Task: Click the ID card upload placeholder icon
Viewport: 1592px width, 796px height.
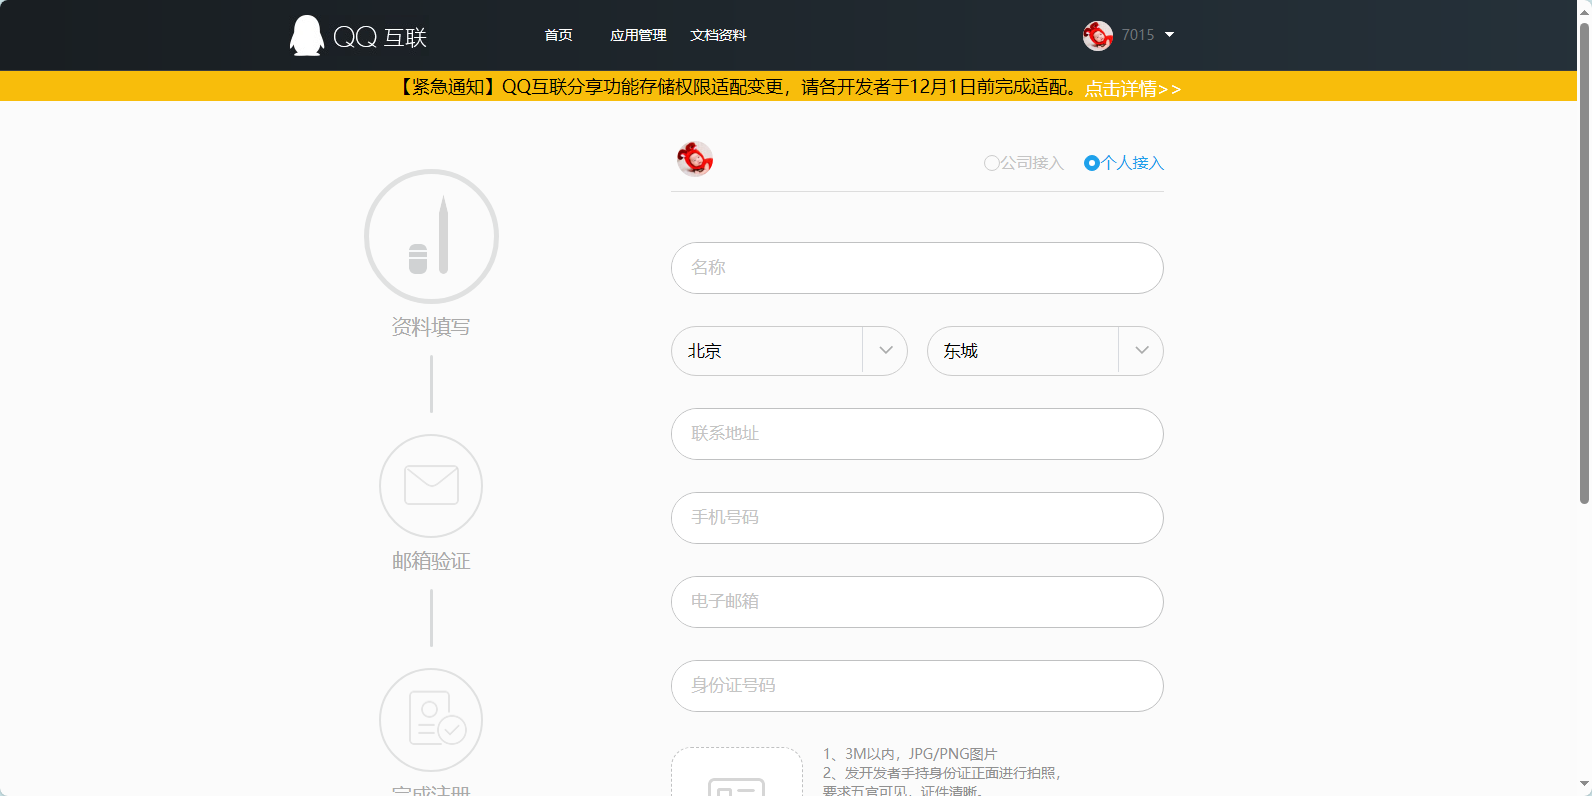Action: click(x=736, y=782)
